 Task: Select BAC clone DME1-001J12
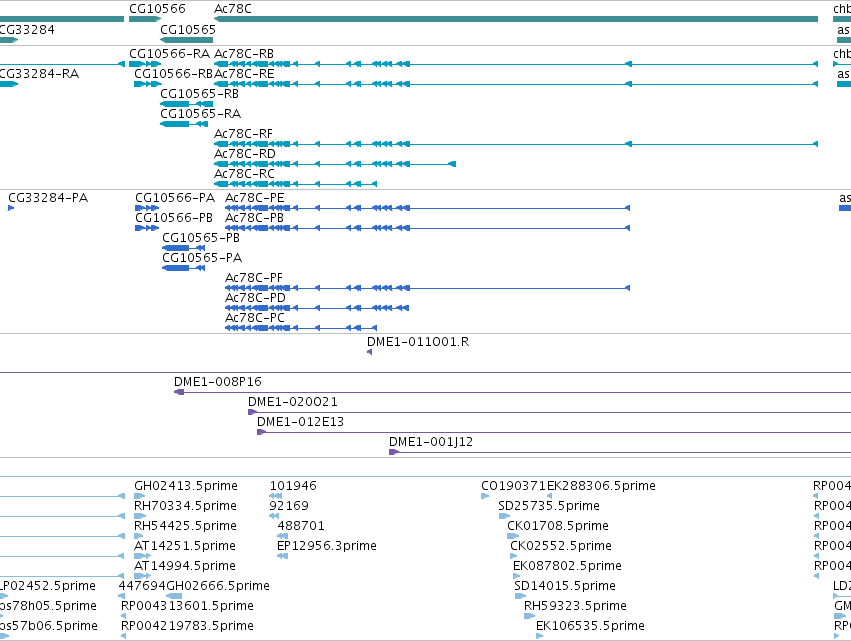[x=620, y=452]
